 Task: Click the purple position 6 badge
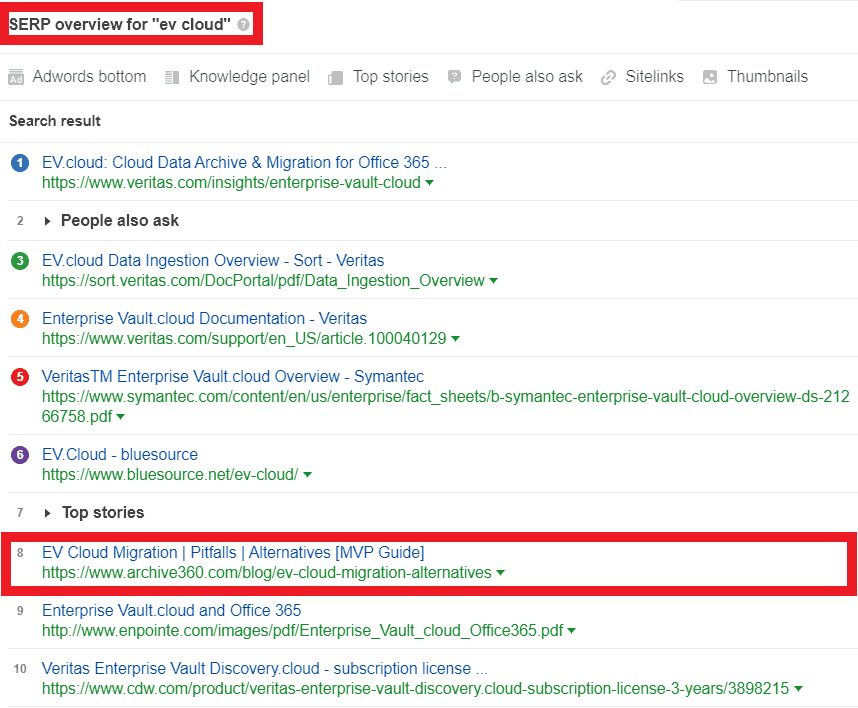coord(20,455)
